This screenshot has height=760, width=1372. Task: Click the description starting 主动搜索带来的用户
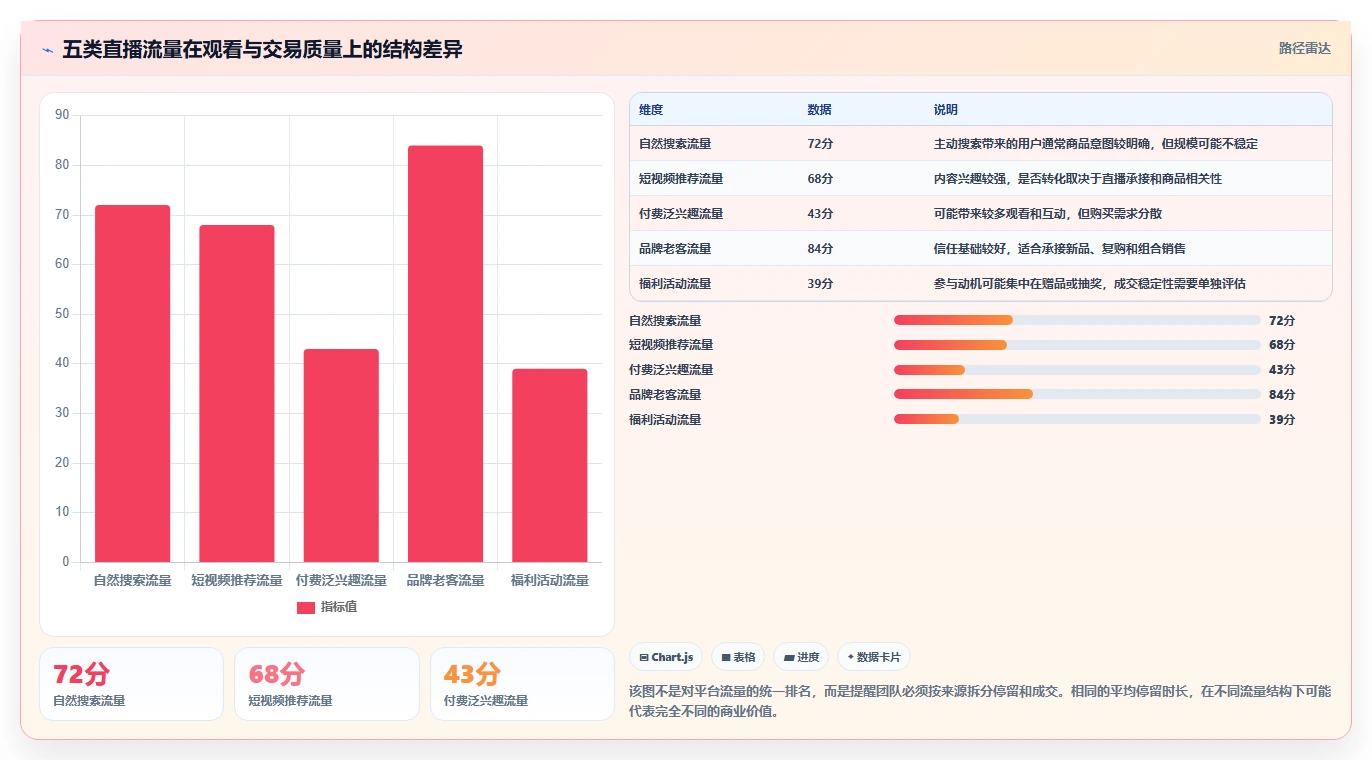(x=1096, y=144)
